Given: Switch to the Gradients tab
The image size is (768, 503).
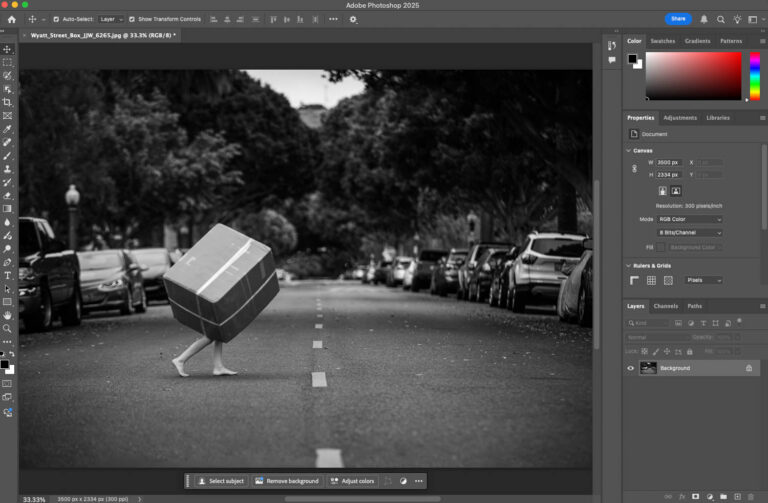Looking at the screenshot, I should coord(697,41).
